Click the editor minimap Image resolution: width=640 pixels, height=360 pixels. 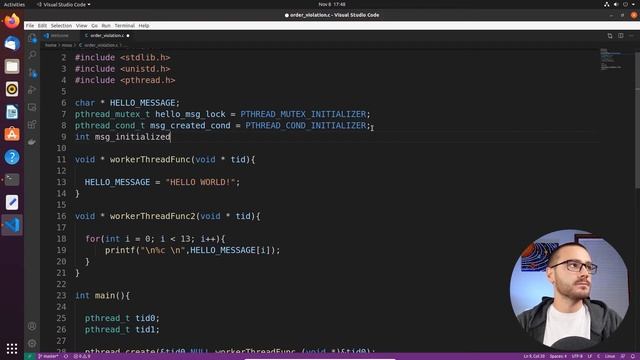pos(612,59)
